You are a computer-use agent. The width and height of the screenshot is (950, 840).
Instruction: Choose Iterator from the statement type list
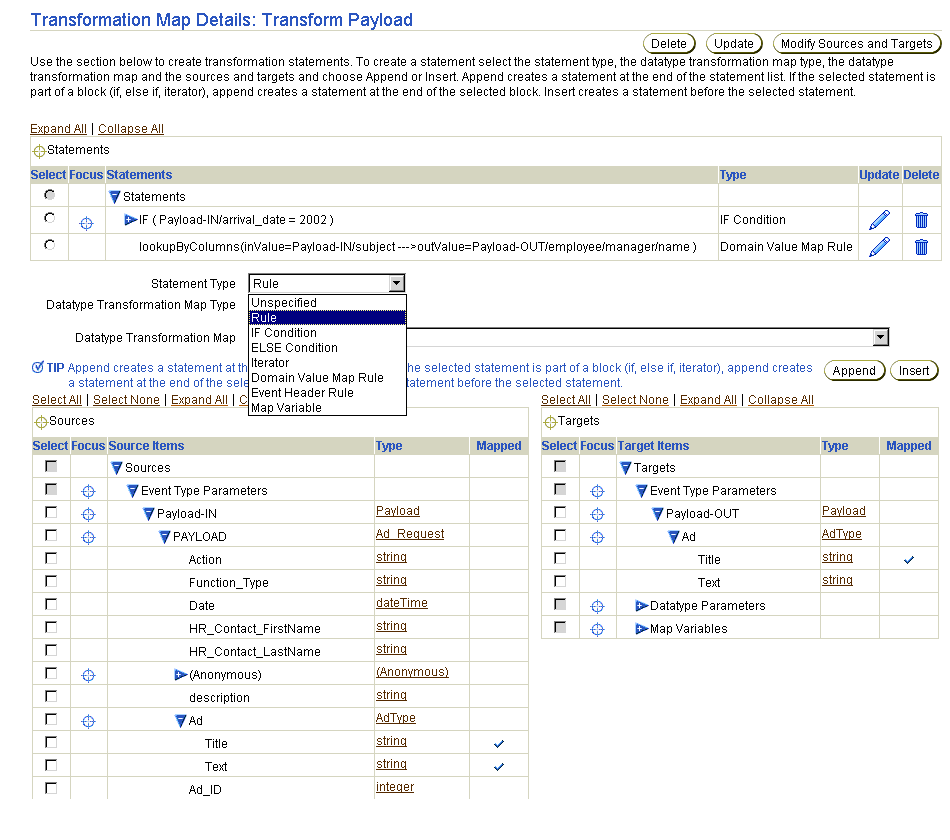327,362
